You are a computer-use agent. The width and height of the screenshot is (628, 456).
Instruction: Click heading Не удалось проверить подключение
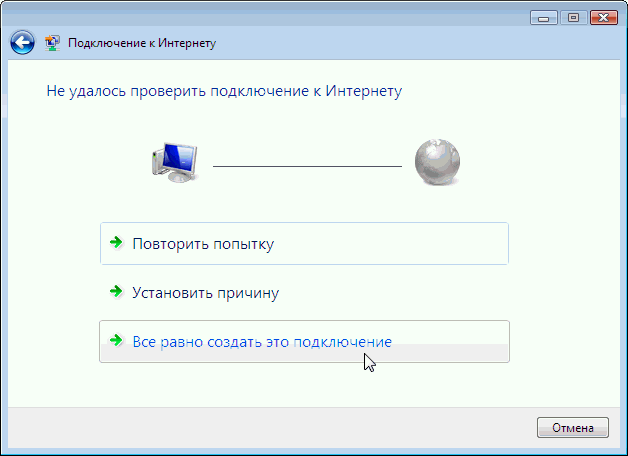click(x=224, y=91)
